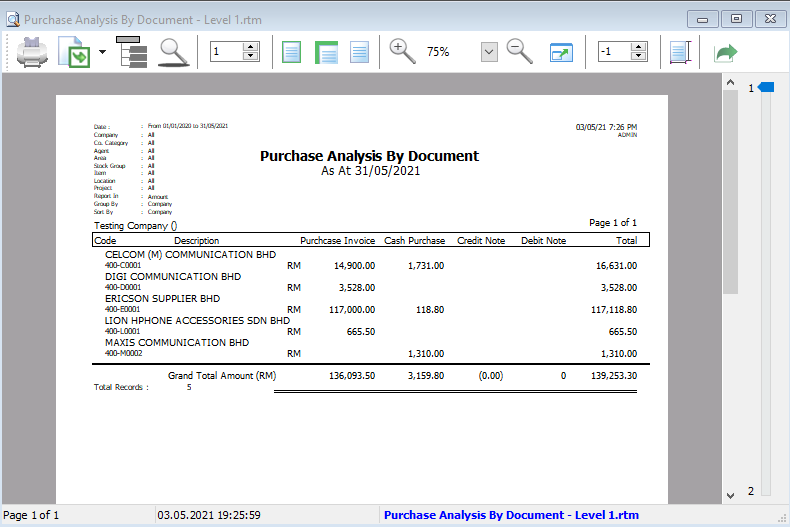Increase page number with up stepper

[250, 47]
